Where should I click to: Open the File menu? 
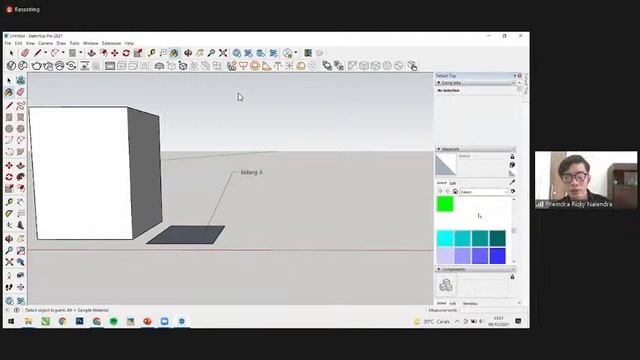tap(8, 43)
